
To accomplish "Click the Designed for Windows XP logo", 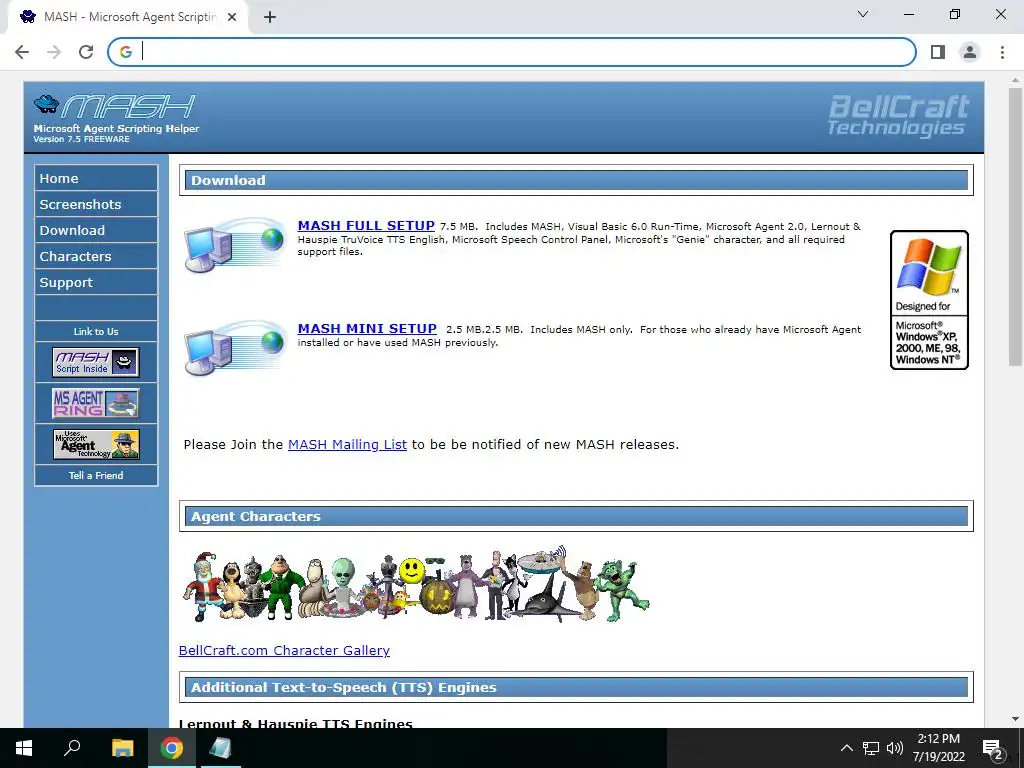I will [929, 300].
